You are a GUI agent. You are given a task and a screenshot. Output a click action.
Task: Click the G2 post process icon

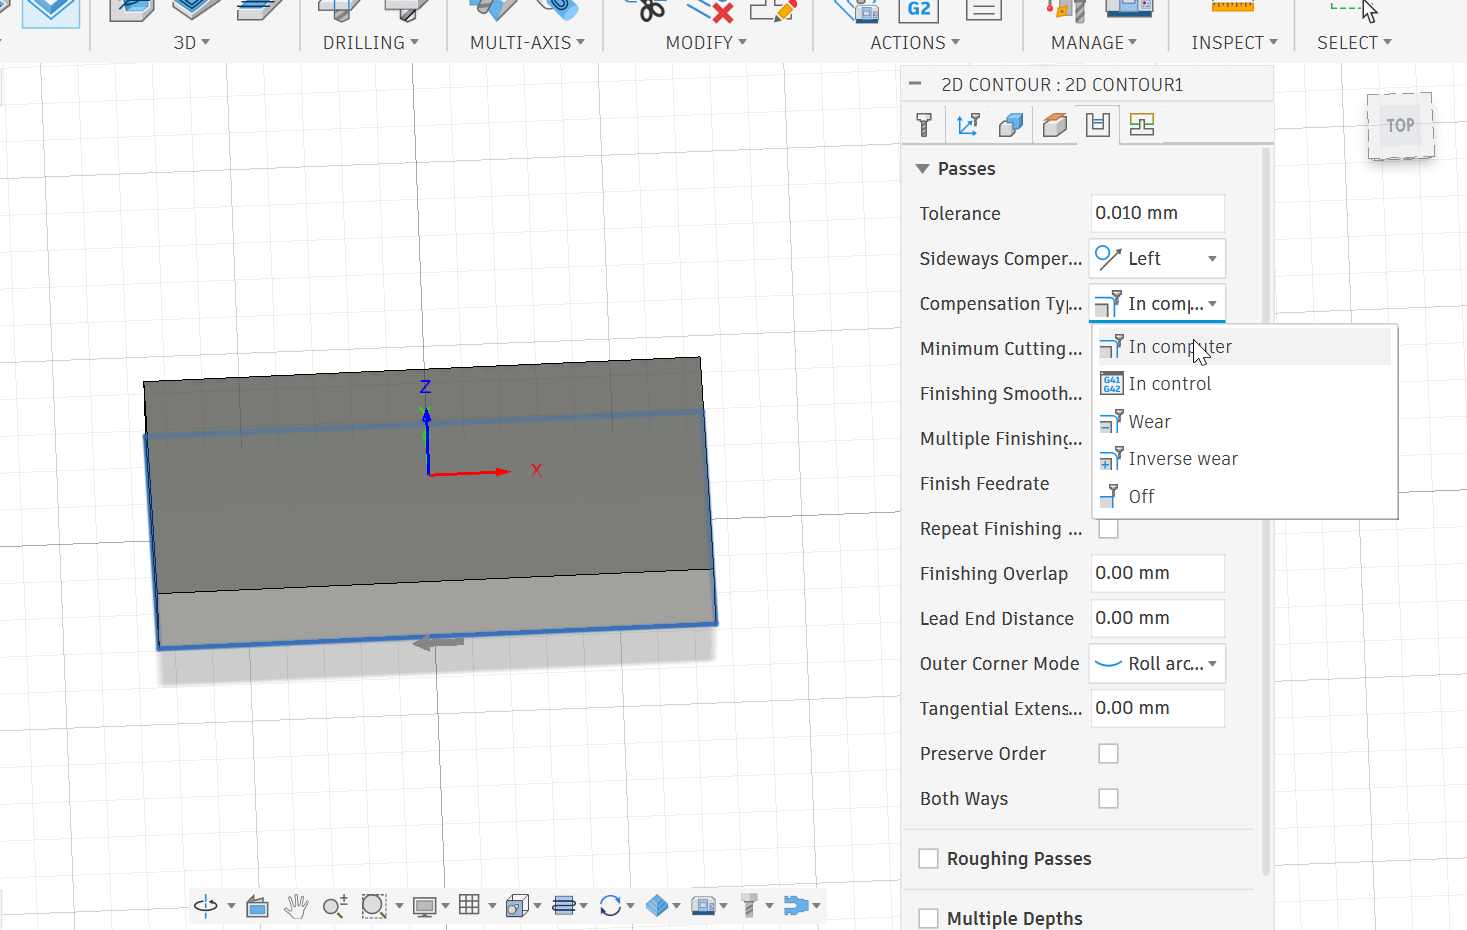coord(919,10)
